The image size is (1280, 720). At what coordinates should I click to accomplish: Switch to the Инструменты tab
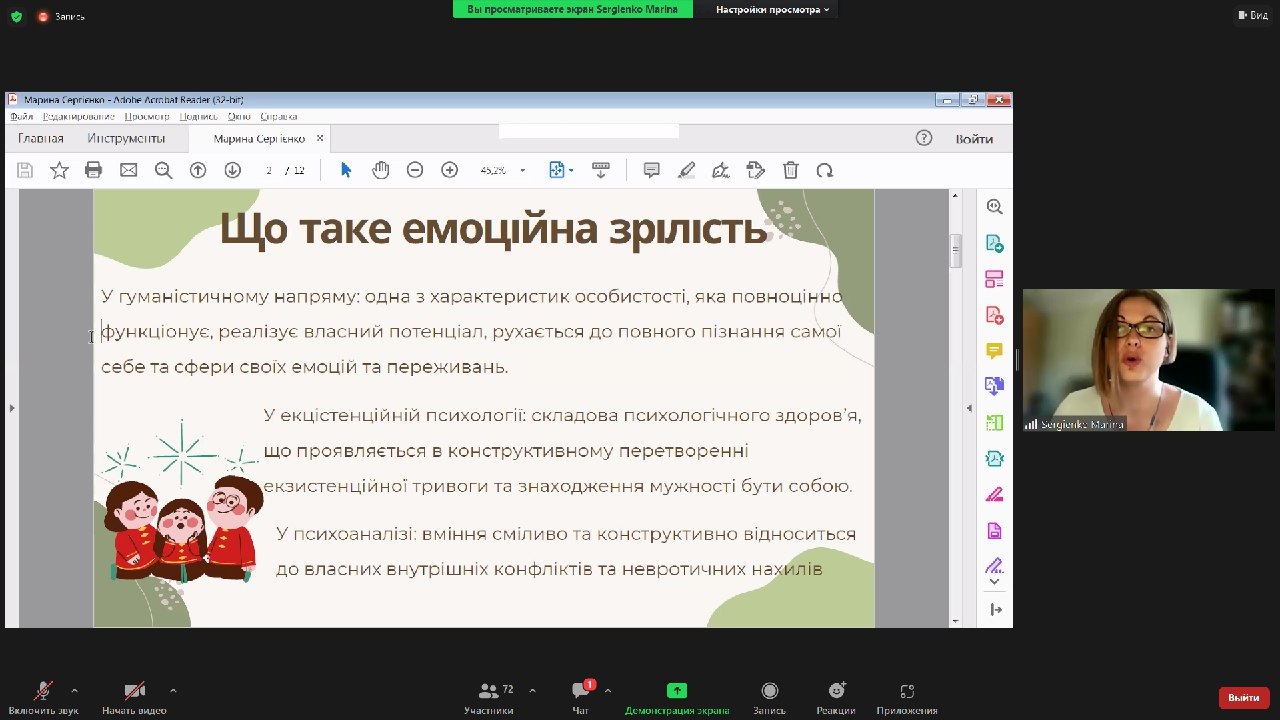[126, 139]
